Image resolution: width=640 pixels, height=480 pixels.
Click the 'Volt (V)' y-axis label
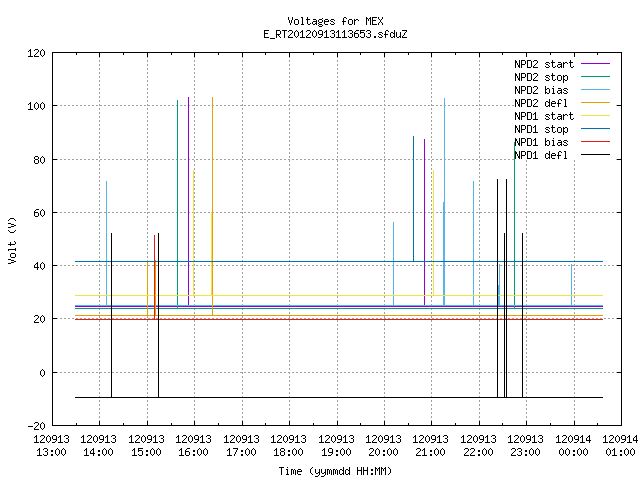(x=12, y=240)
